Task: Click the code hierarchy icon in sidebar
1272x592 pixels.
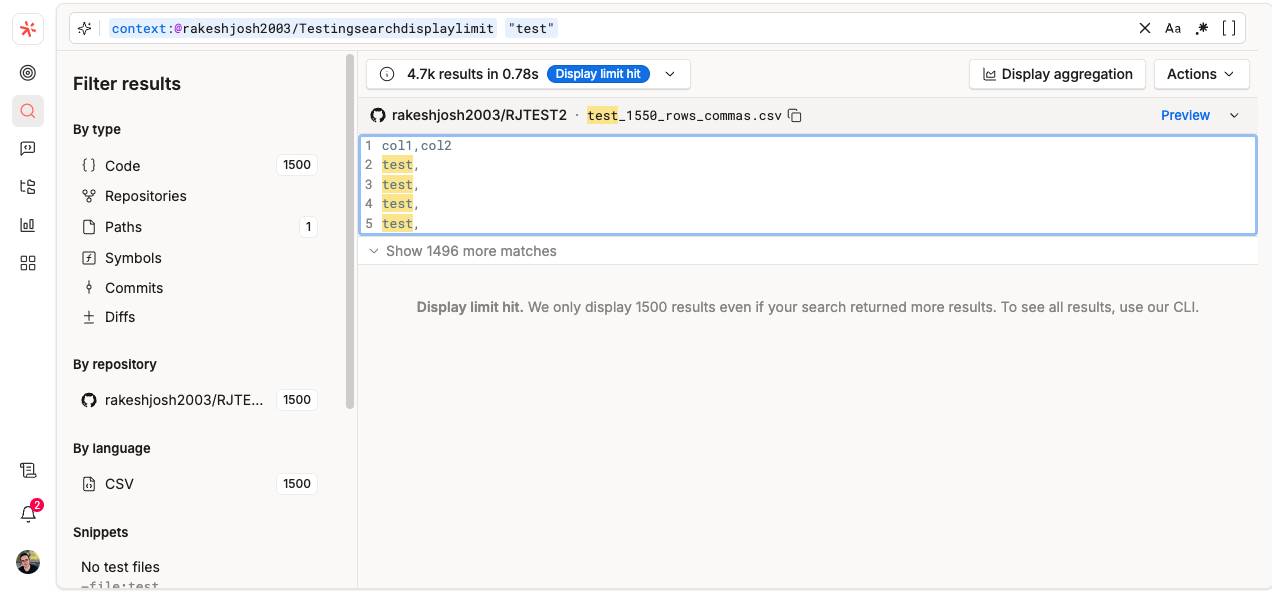Action: tap(27, 186)
